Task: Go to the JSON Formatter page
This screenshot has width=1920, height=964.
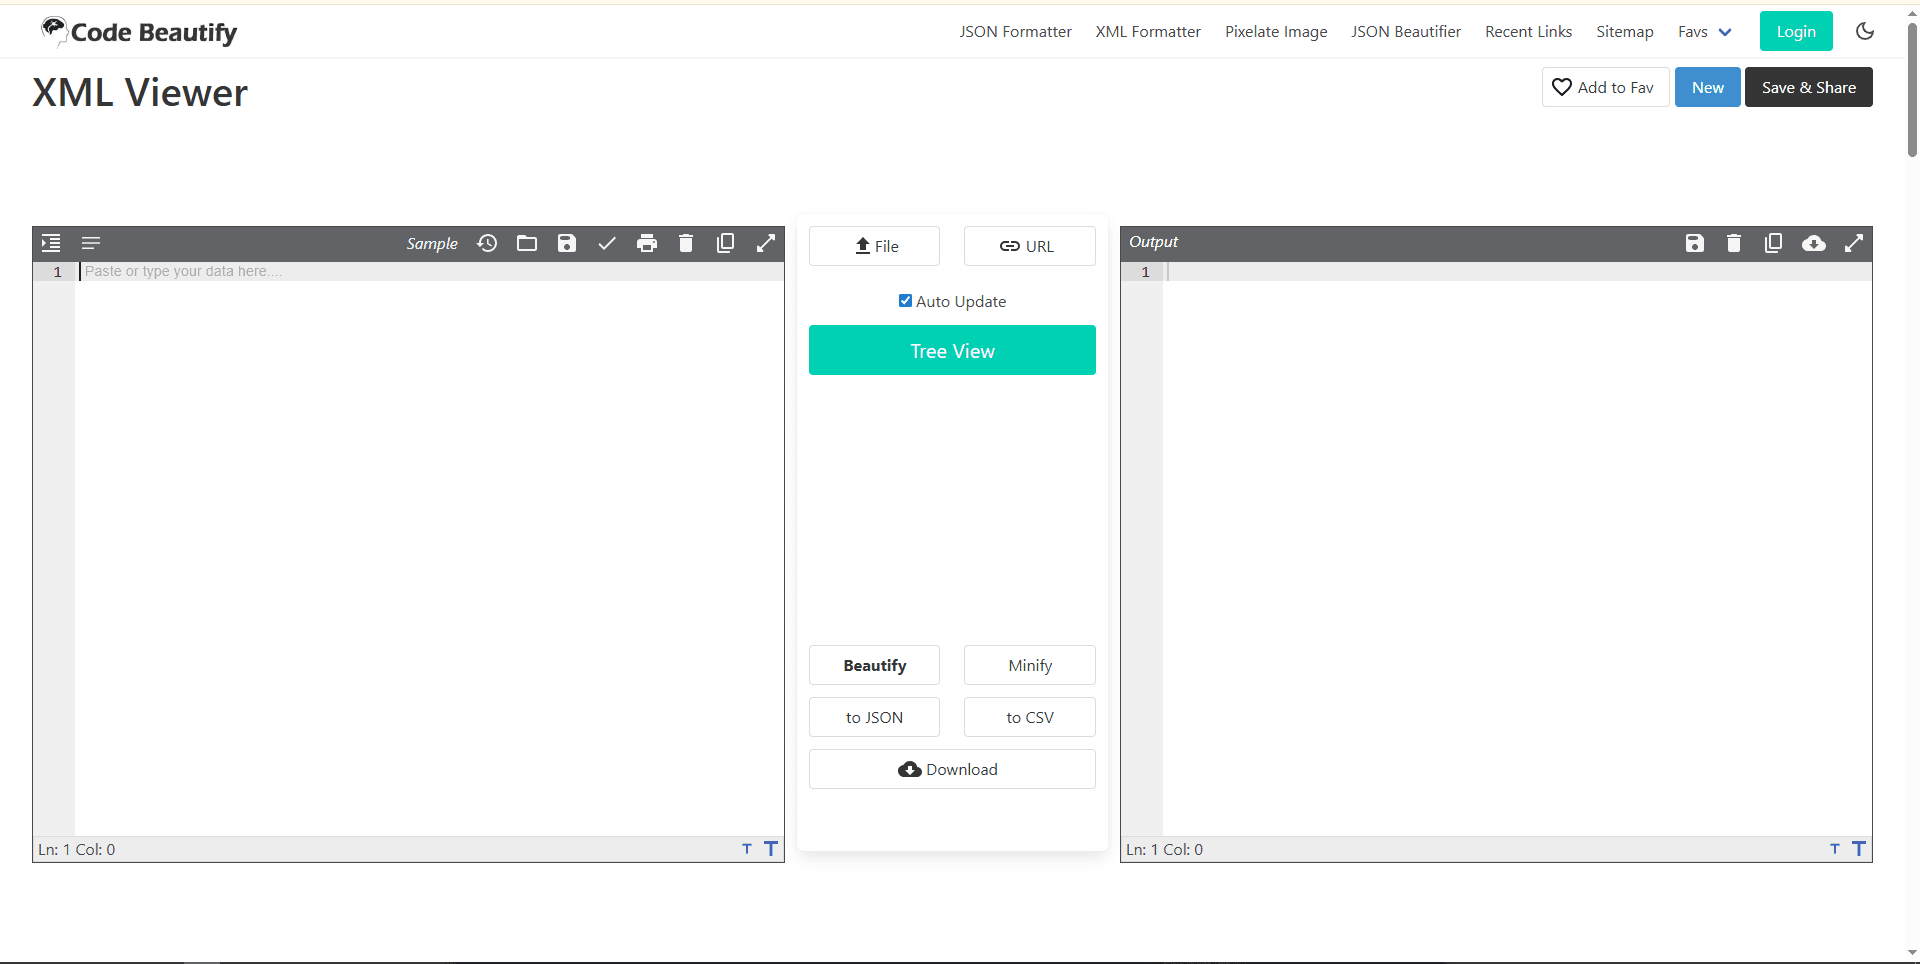Action: coord(1015,31)
